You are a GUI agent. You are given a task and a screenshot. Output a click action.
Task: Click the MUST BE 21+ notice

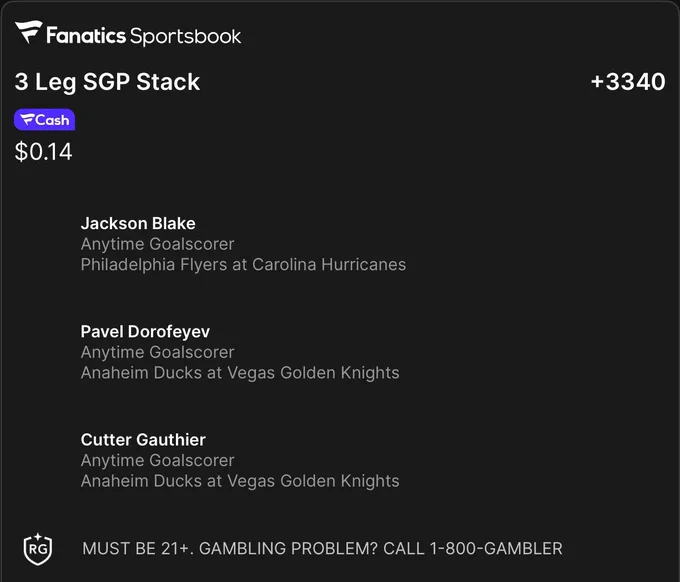click(138, 549)
